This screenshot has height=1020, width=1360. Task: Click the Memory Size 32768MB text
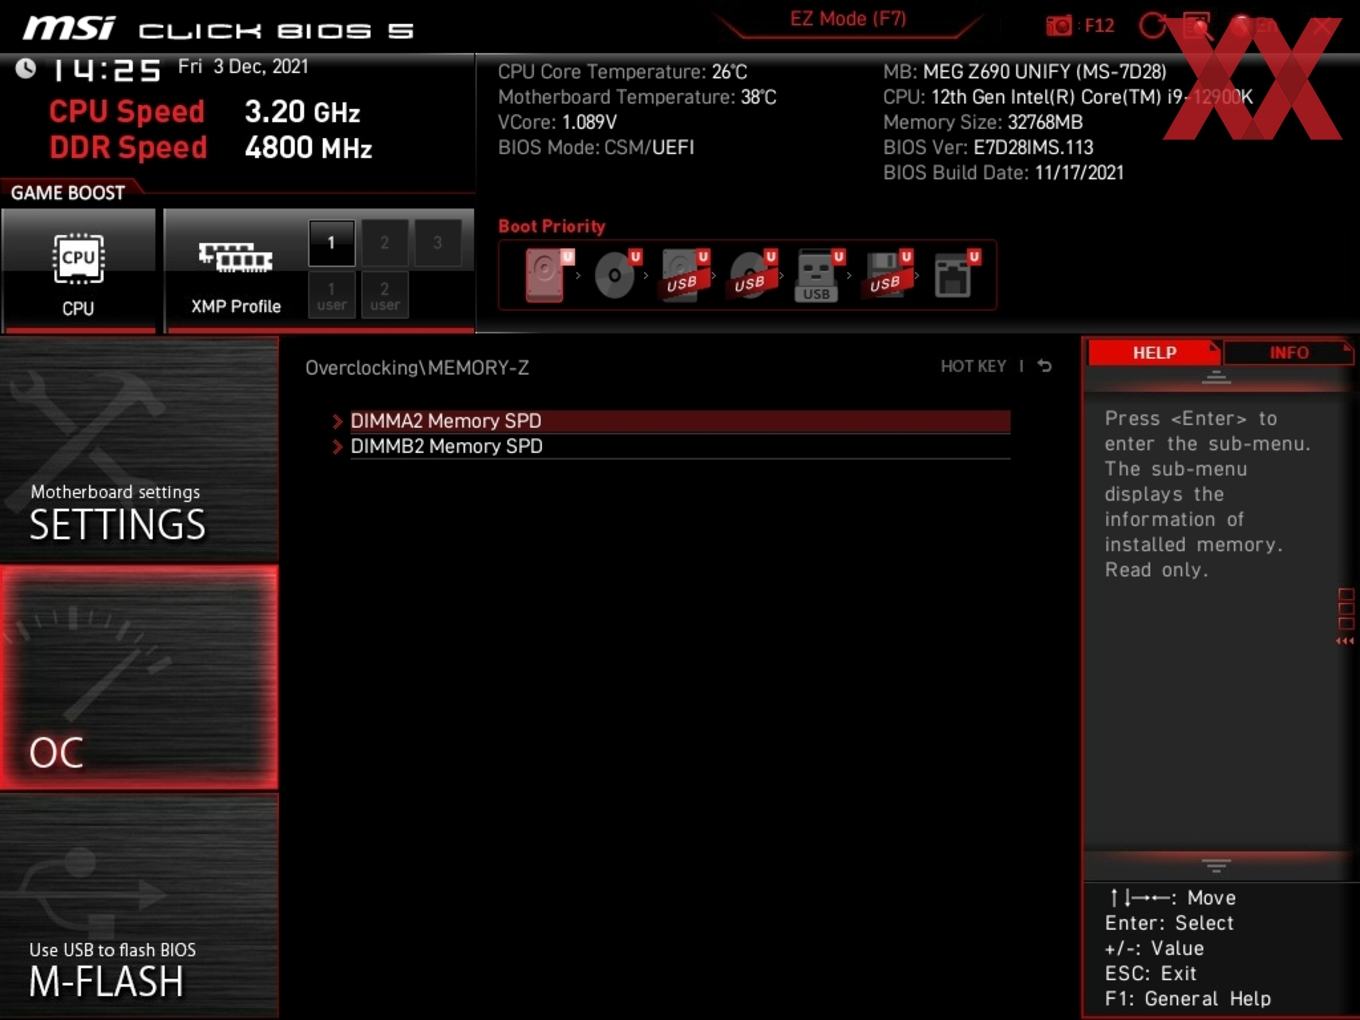tap(983, 122)
